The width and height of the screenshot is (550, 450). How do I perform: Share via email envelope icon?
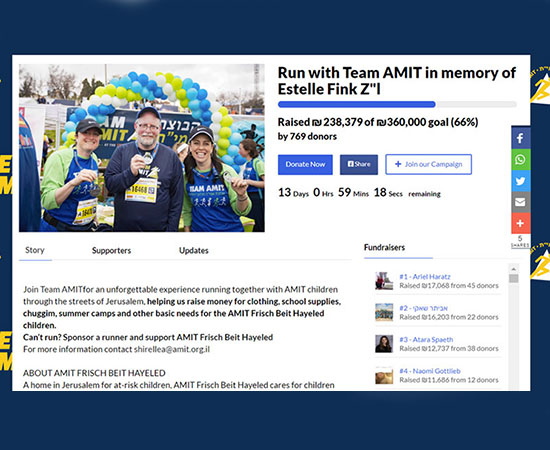(x=521, y=202)
